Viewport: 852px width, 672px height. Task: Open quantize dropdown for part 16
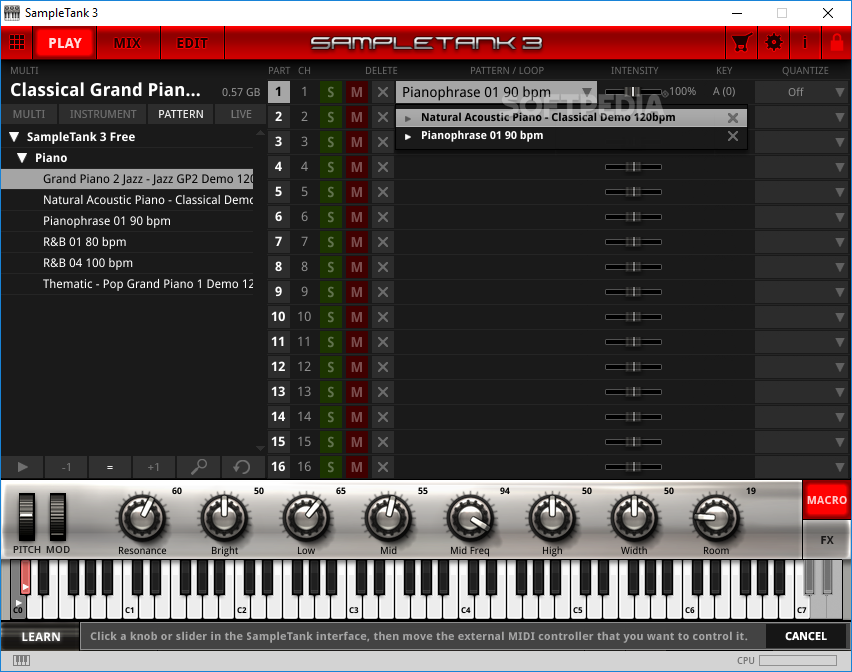[x=801, y=467]
